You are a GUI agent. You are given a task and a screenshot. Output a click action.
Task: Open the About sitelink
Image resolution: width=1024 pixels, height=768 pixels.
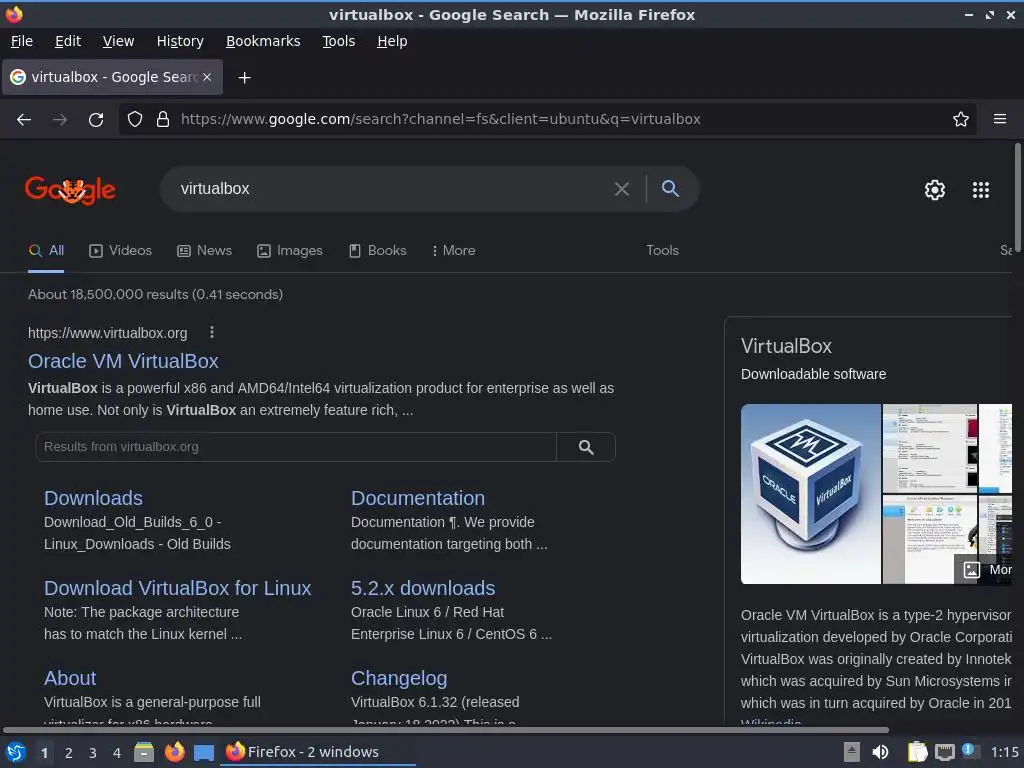(70, 679)
